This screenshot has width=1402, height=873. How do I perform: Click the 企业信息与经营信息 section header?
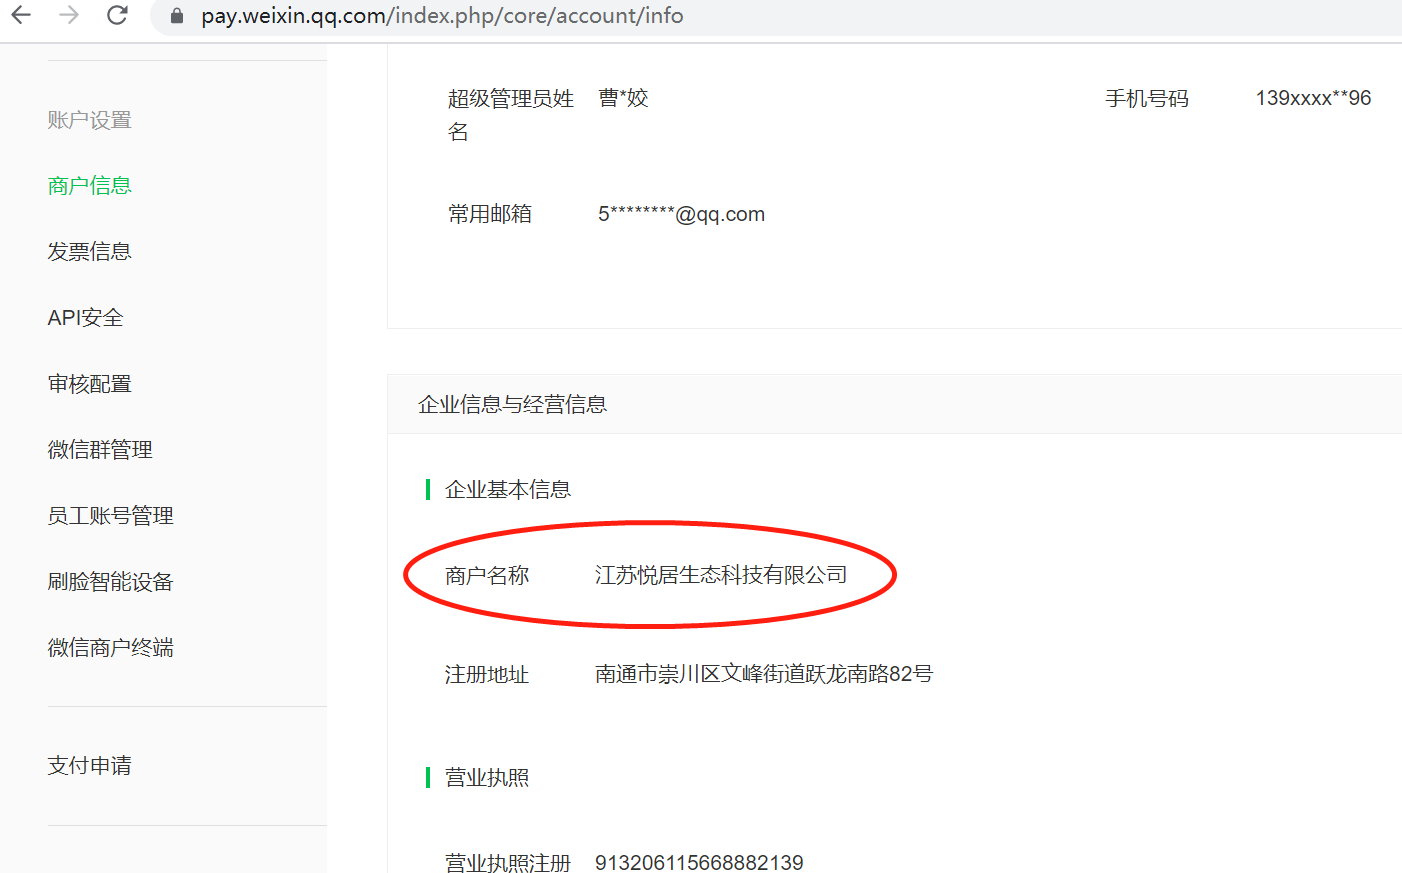tap(513, 404)
